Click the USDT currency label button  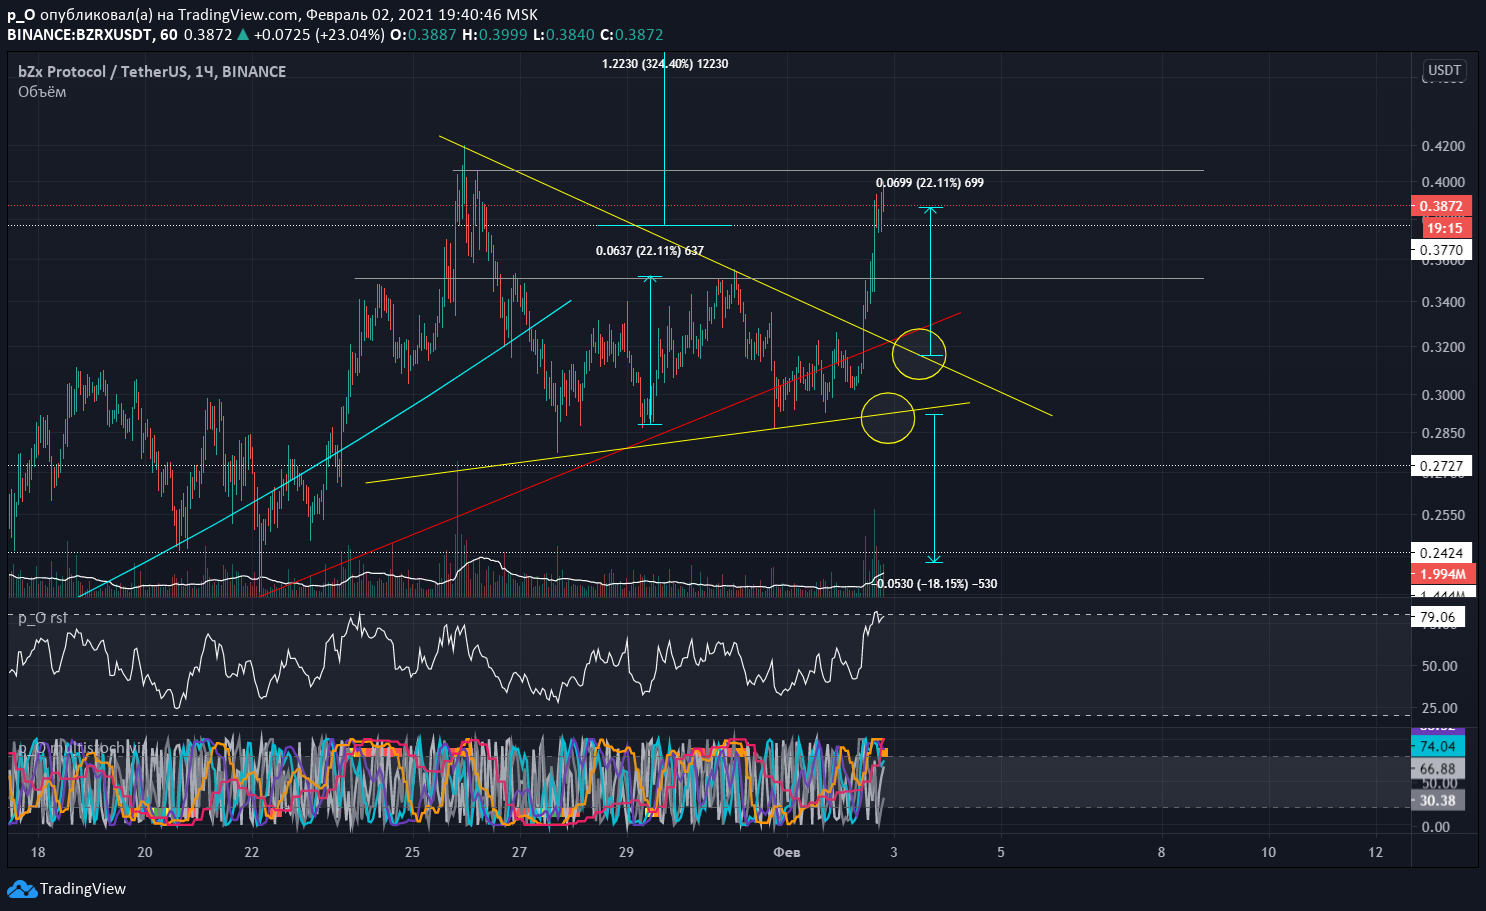[1444, 70]
